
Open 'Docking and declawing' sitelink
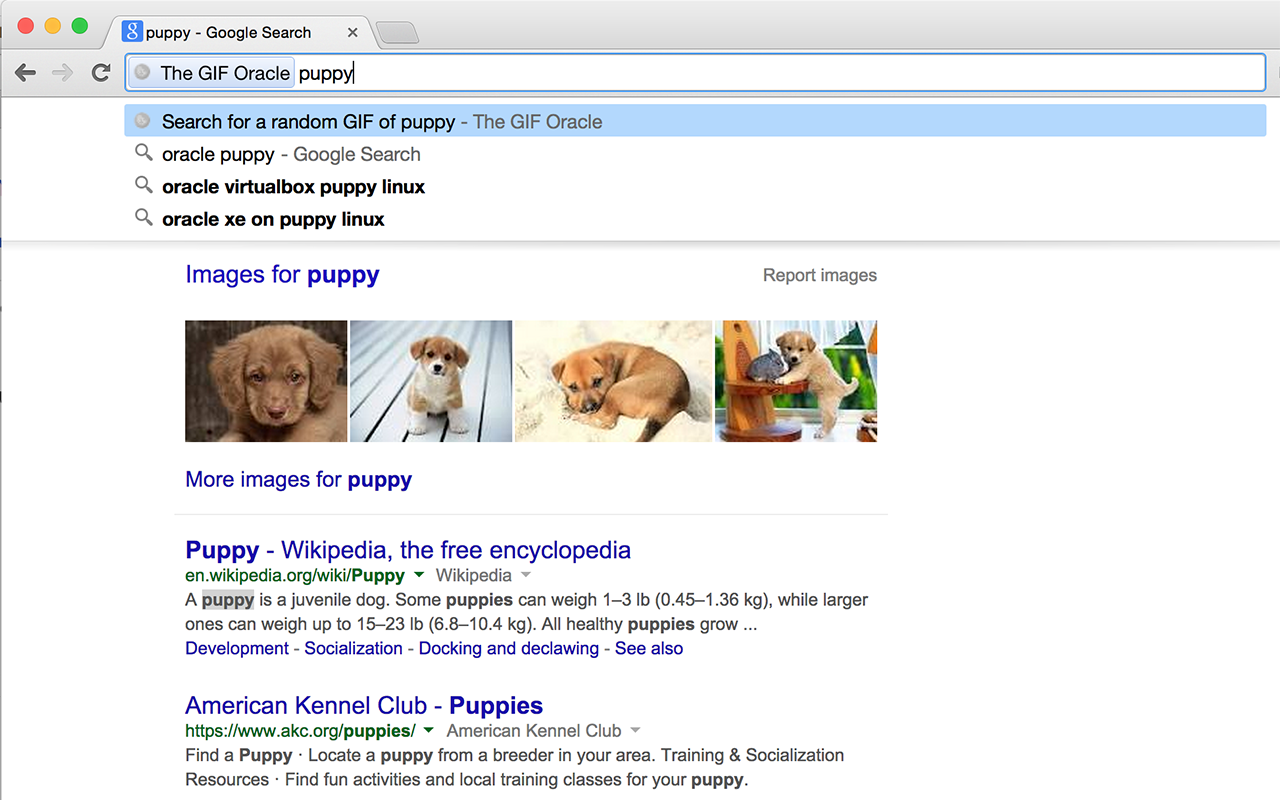point(508,648)
